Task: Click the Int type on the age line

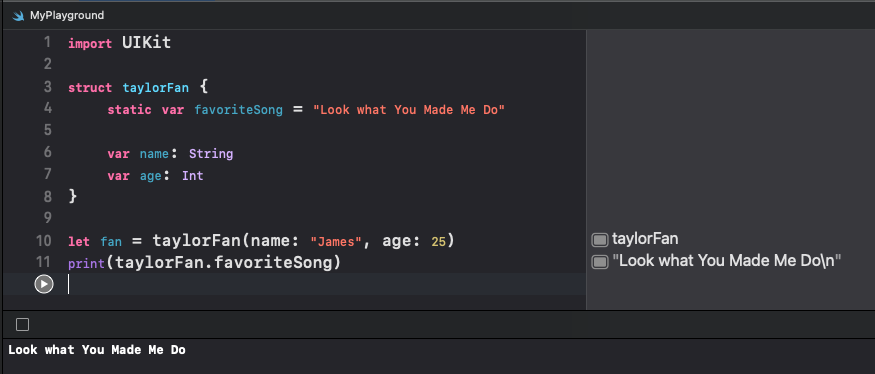Action: point(193,176)
